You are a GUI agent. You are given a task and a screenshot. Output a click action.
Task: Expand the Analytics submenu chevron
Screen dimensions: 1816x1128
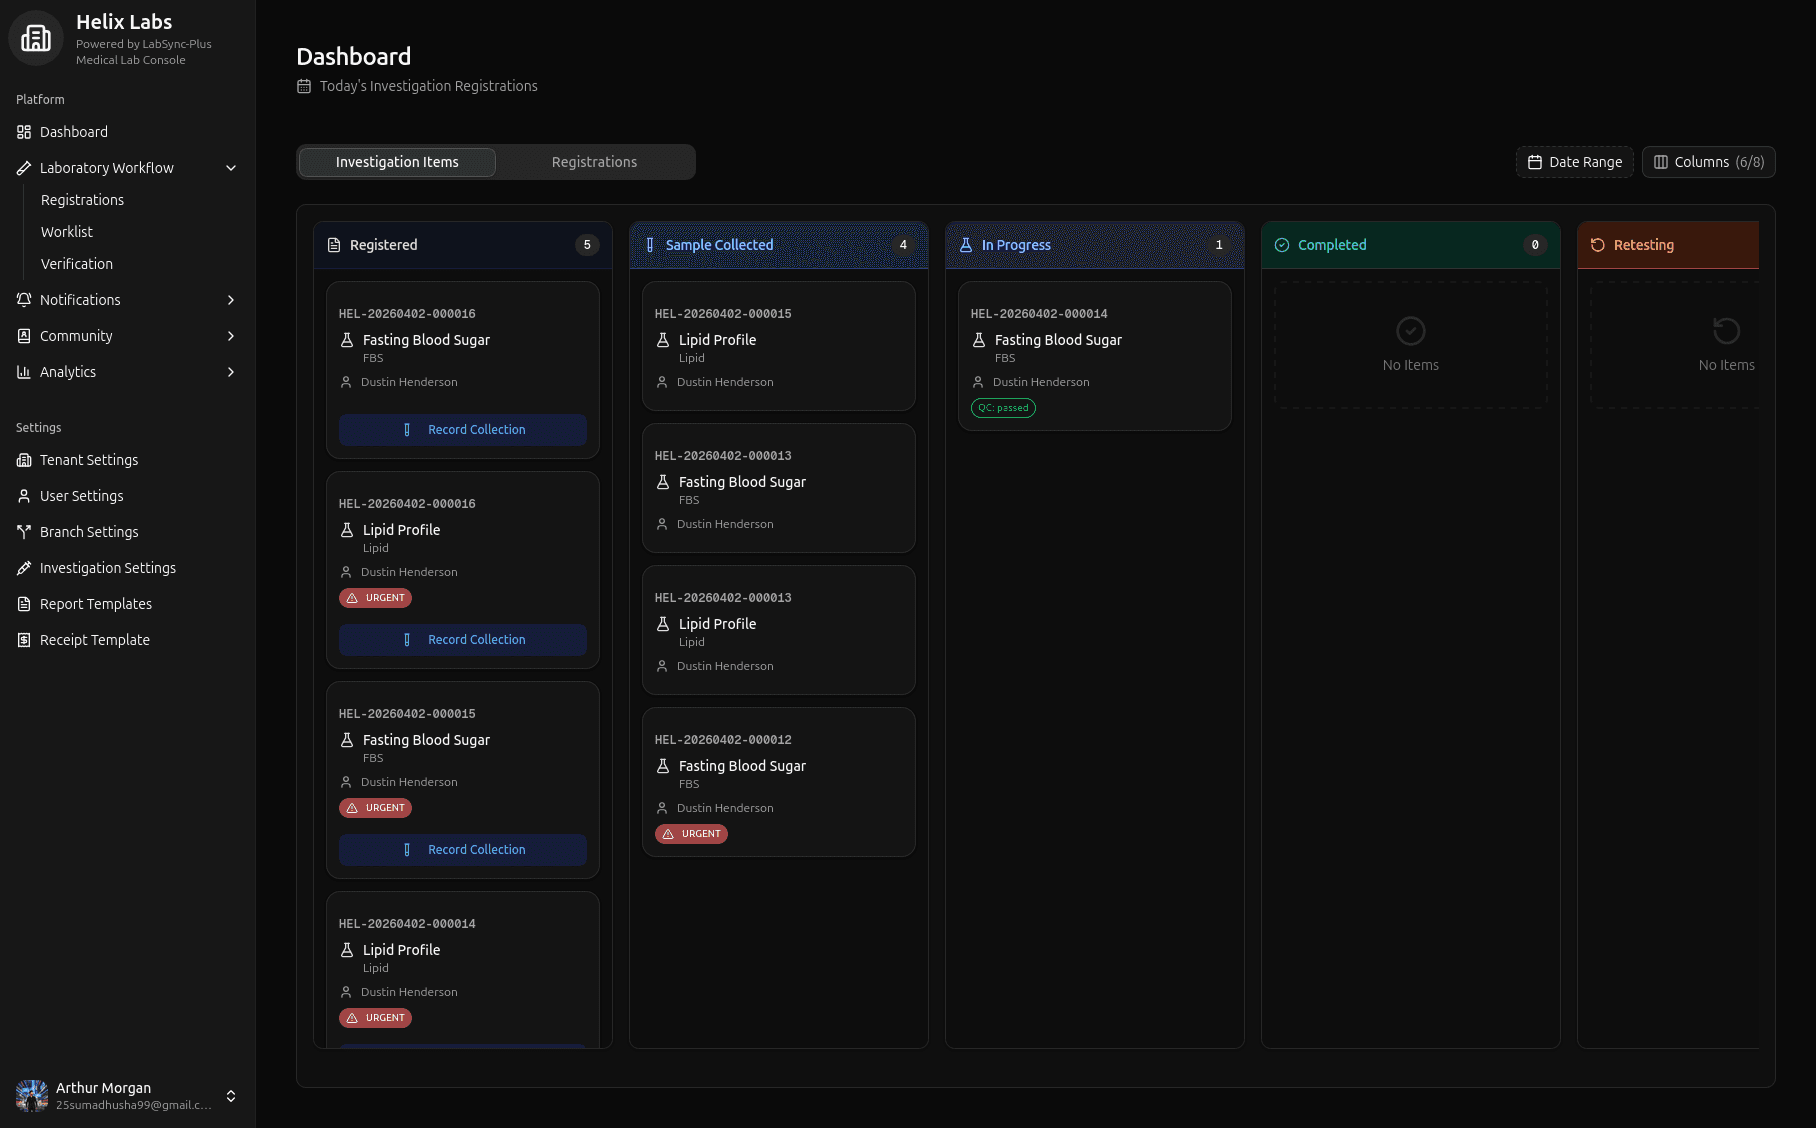231,372
